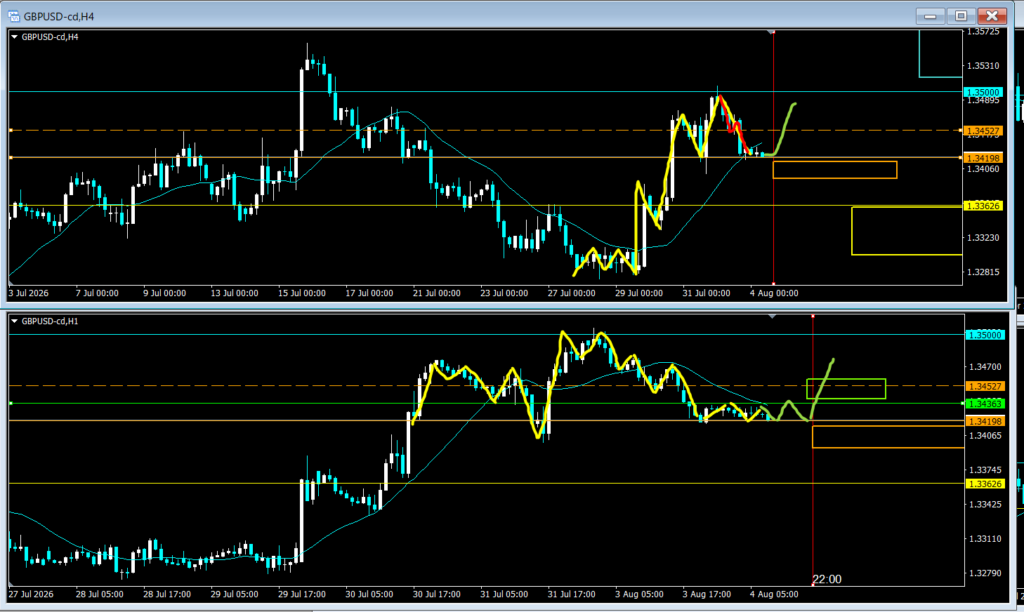Open the triangle menu beside GBPUSD-cd,H1 label
The image size is (1024, 612).
pyautogui.click(x=14, y=321)
